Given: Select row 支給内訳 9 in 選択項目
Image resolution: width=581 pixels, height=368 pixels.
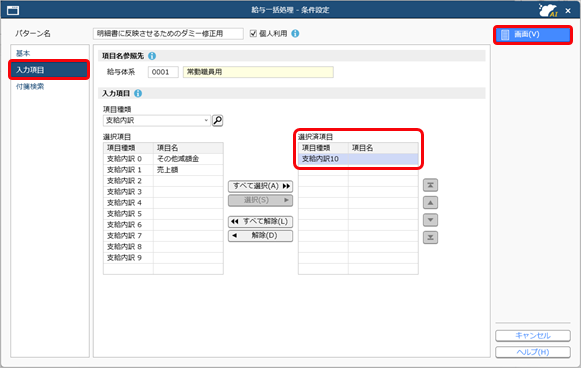Looking at the screenshot, I should tap(163, 258).
